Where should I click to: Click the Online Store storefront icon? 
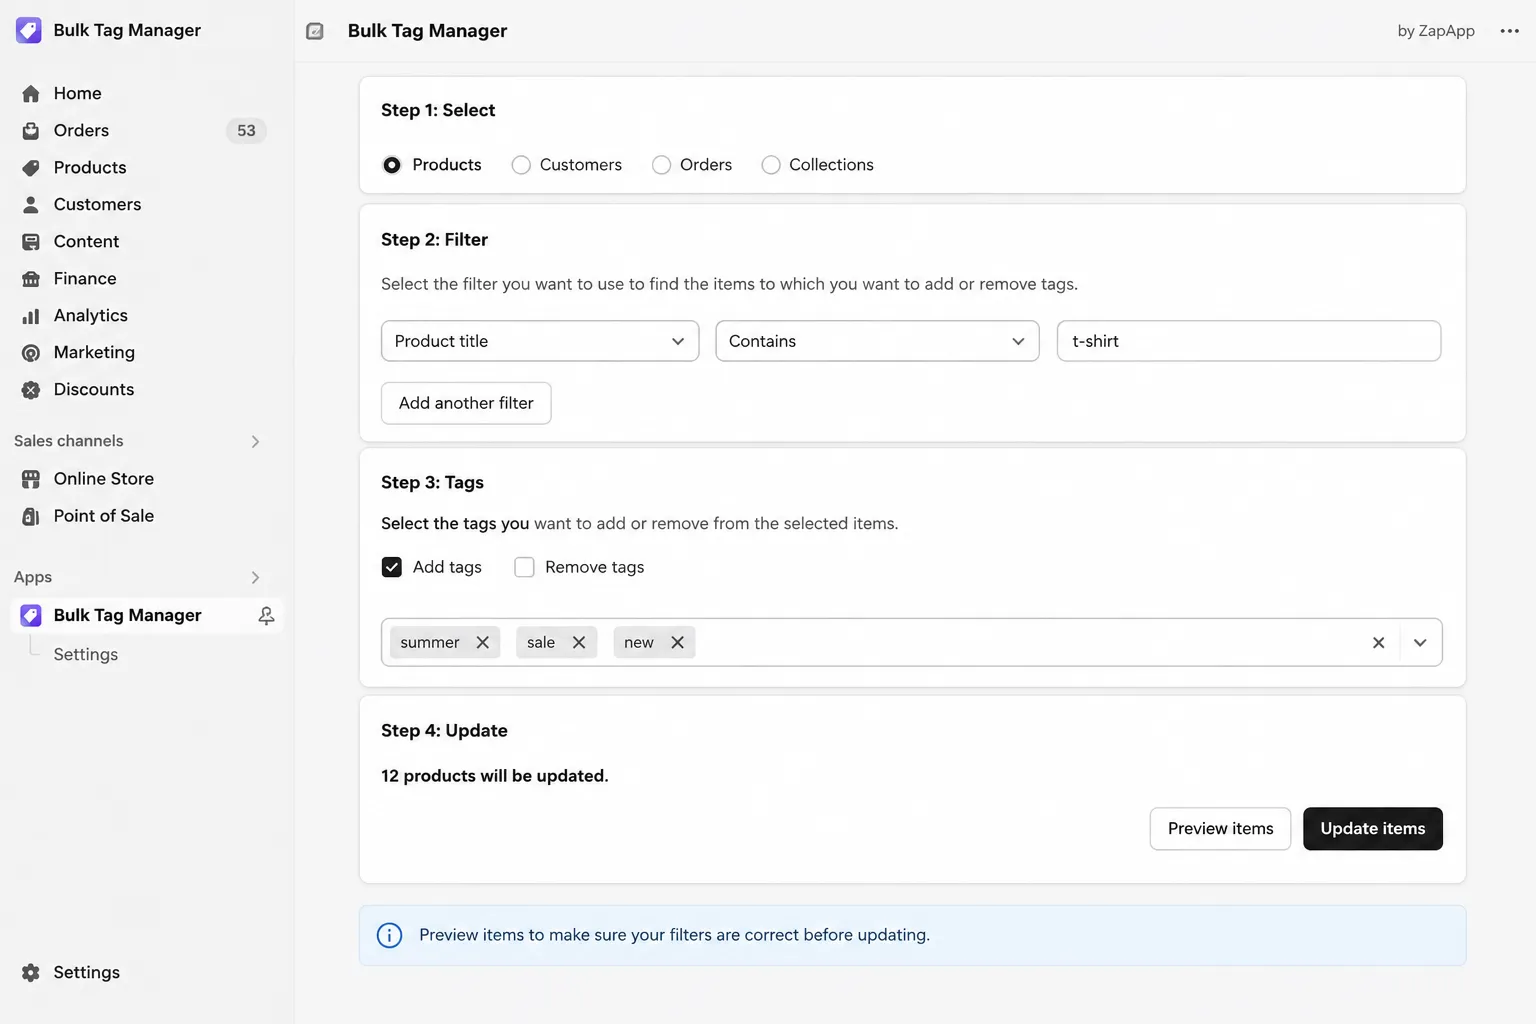[x=31, y=479]
